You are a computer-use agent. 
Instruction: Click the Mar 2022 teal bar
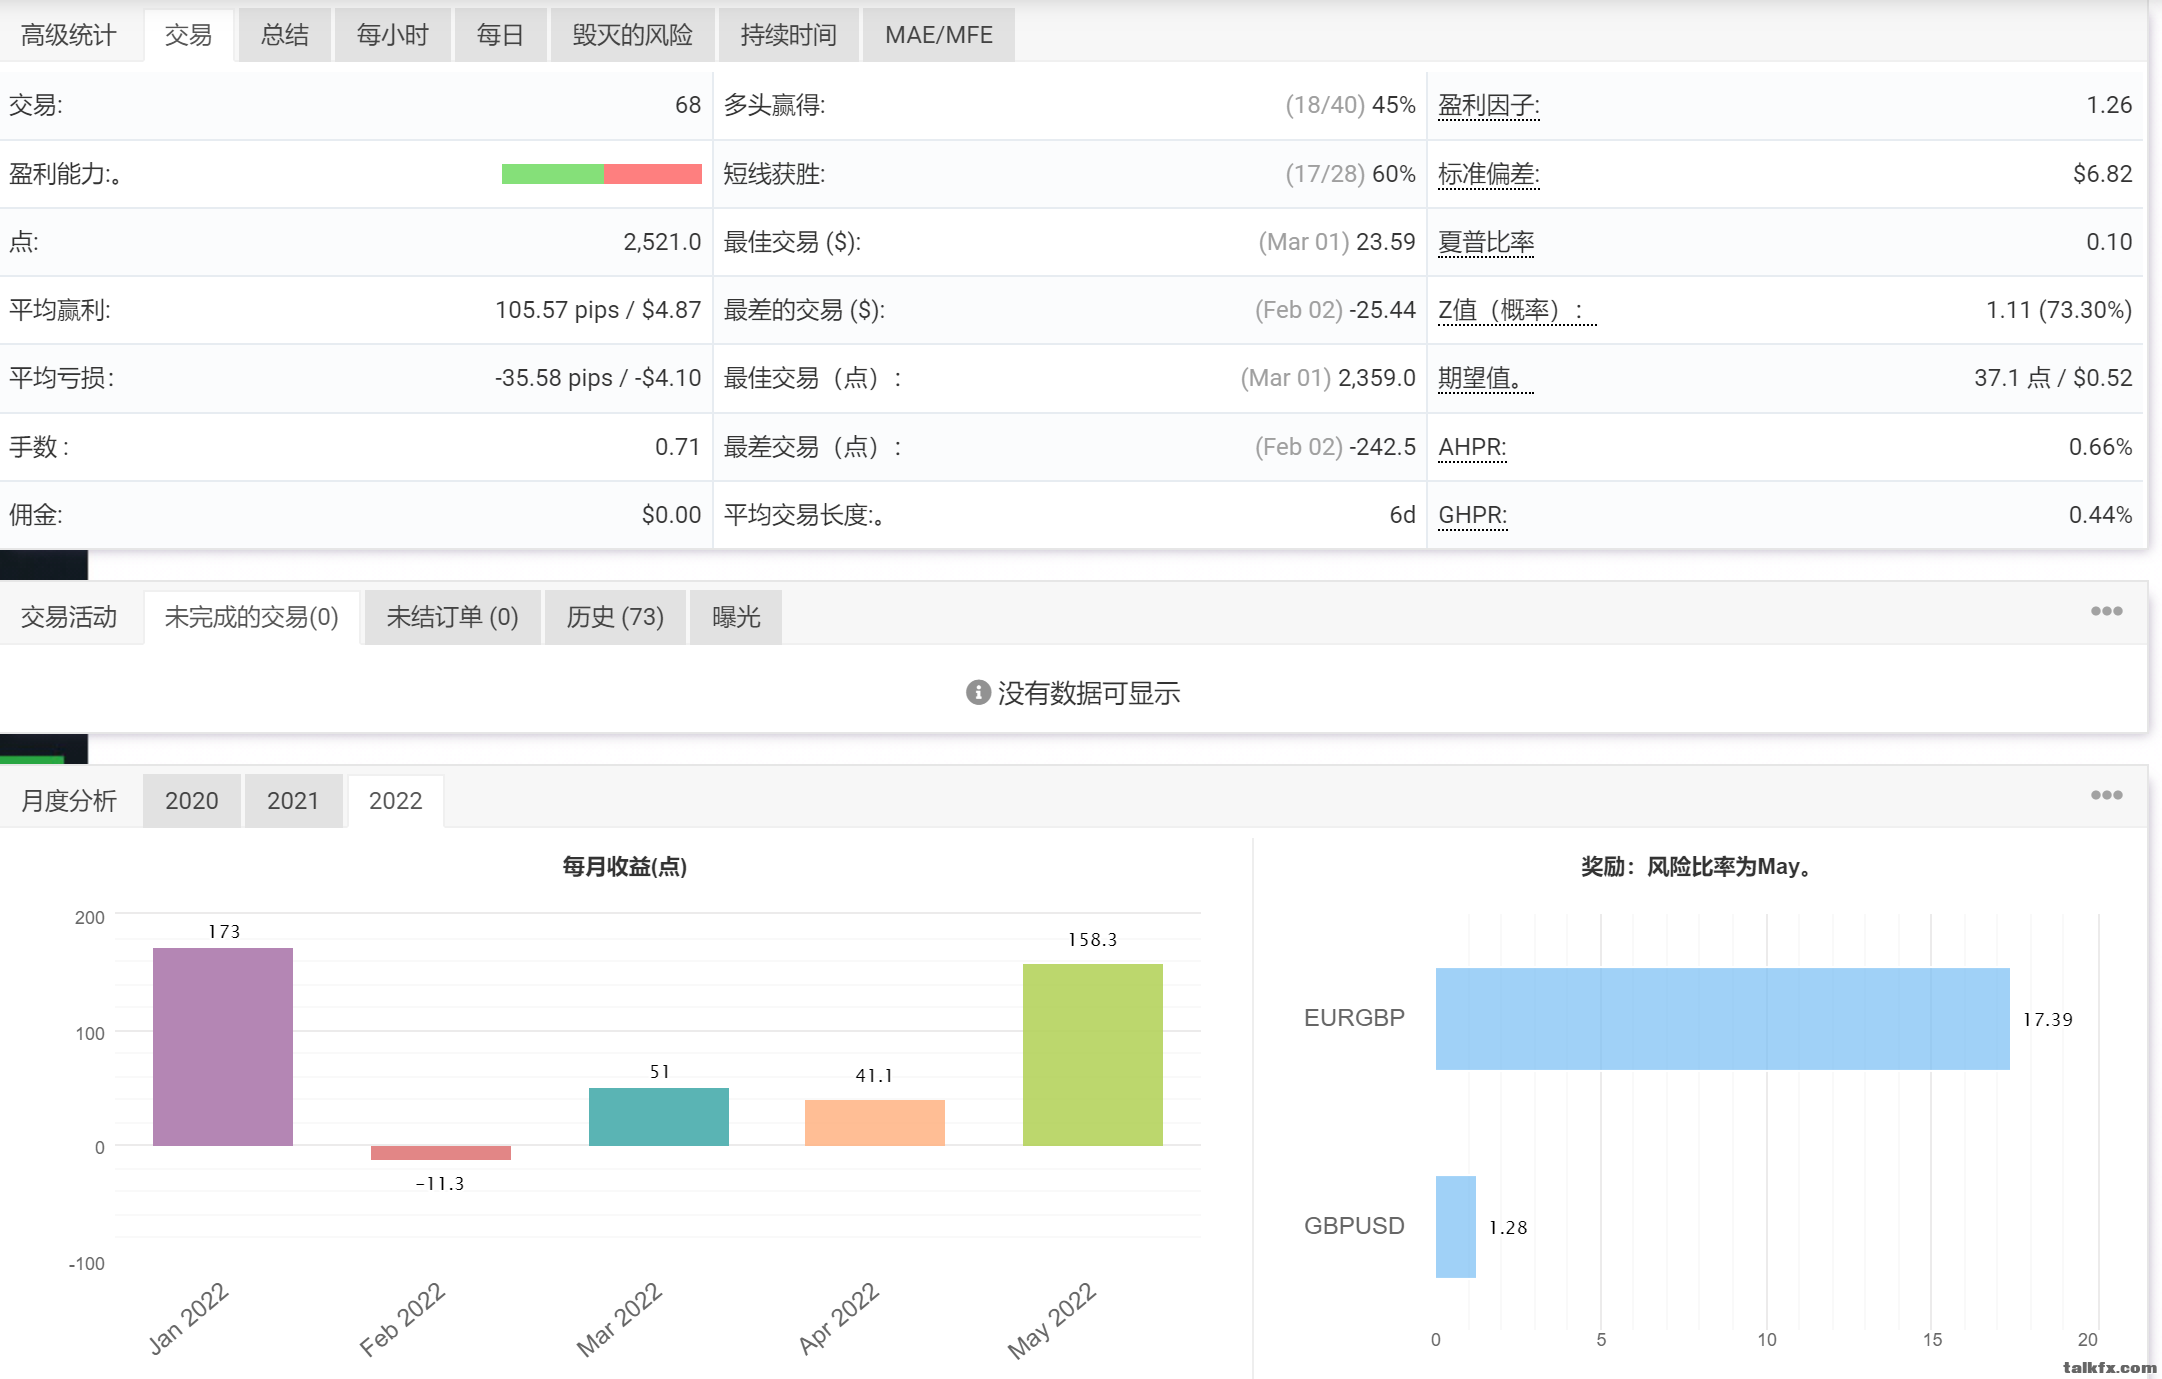coord(659,1117)
